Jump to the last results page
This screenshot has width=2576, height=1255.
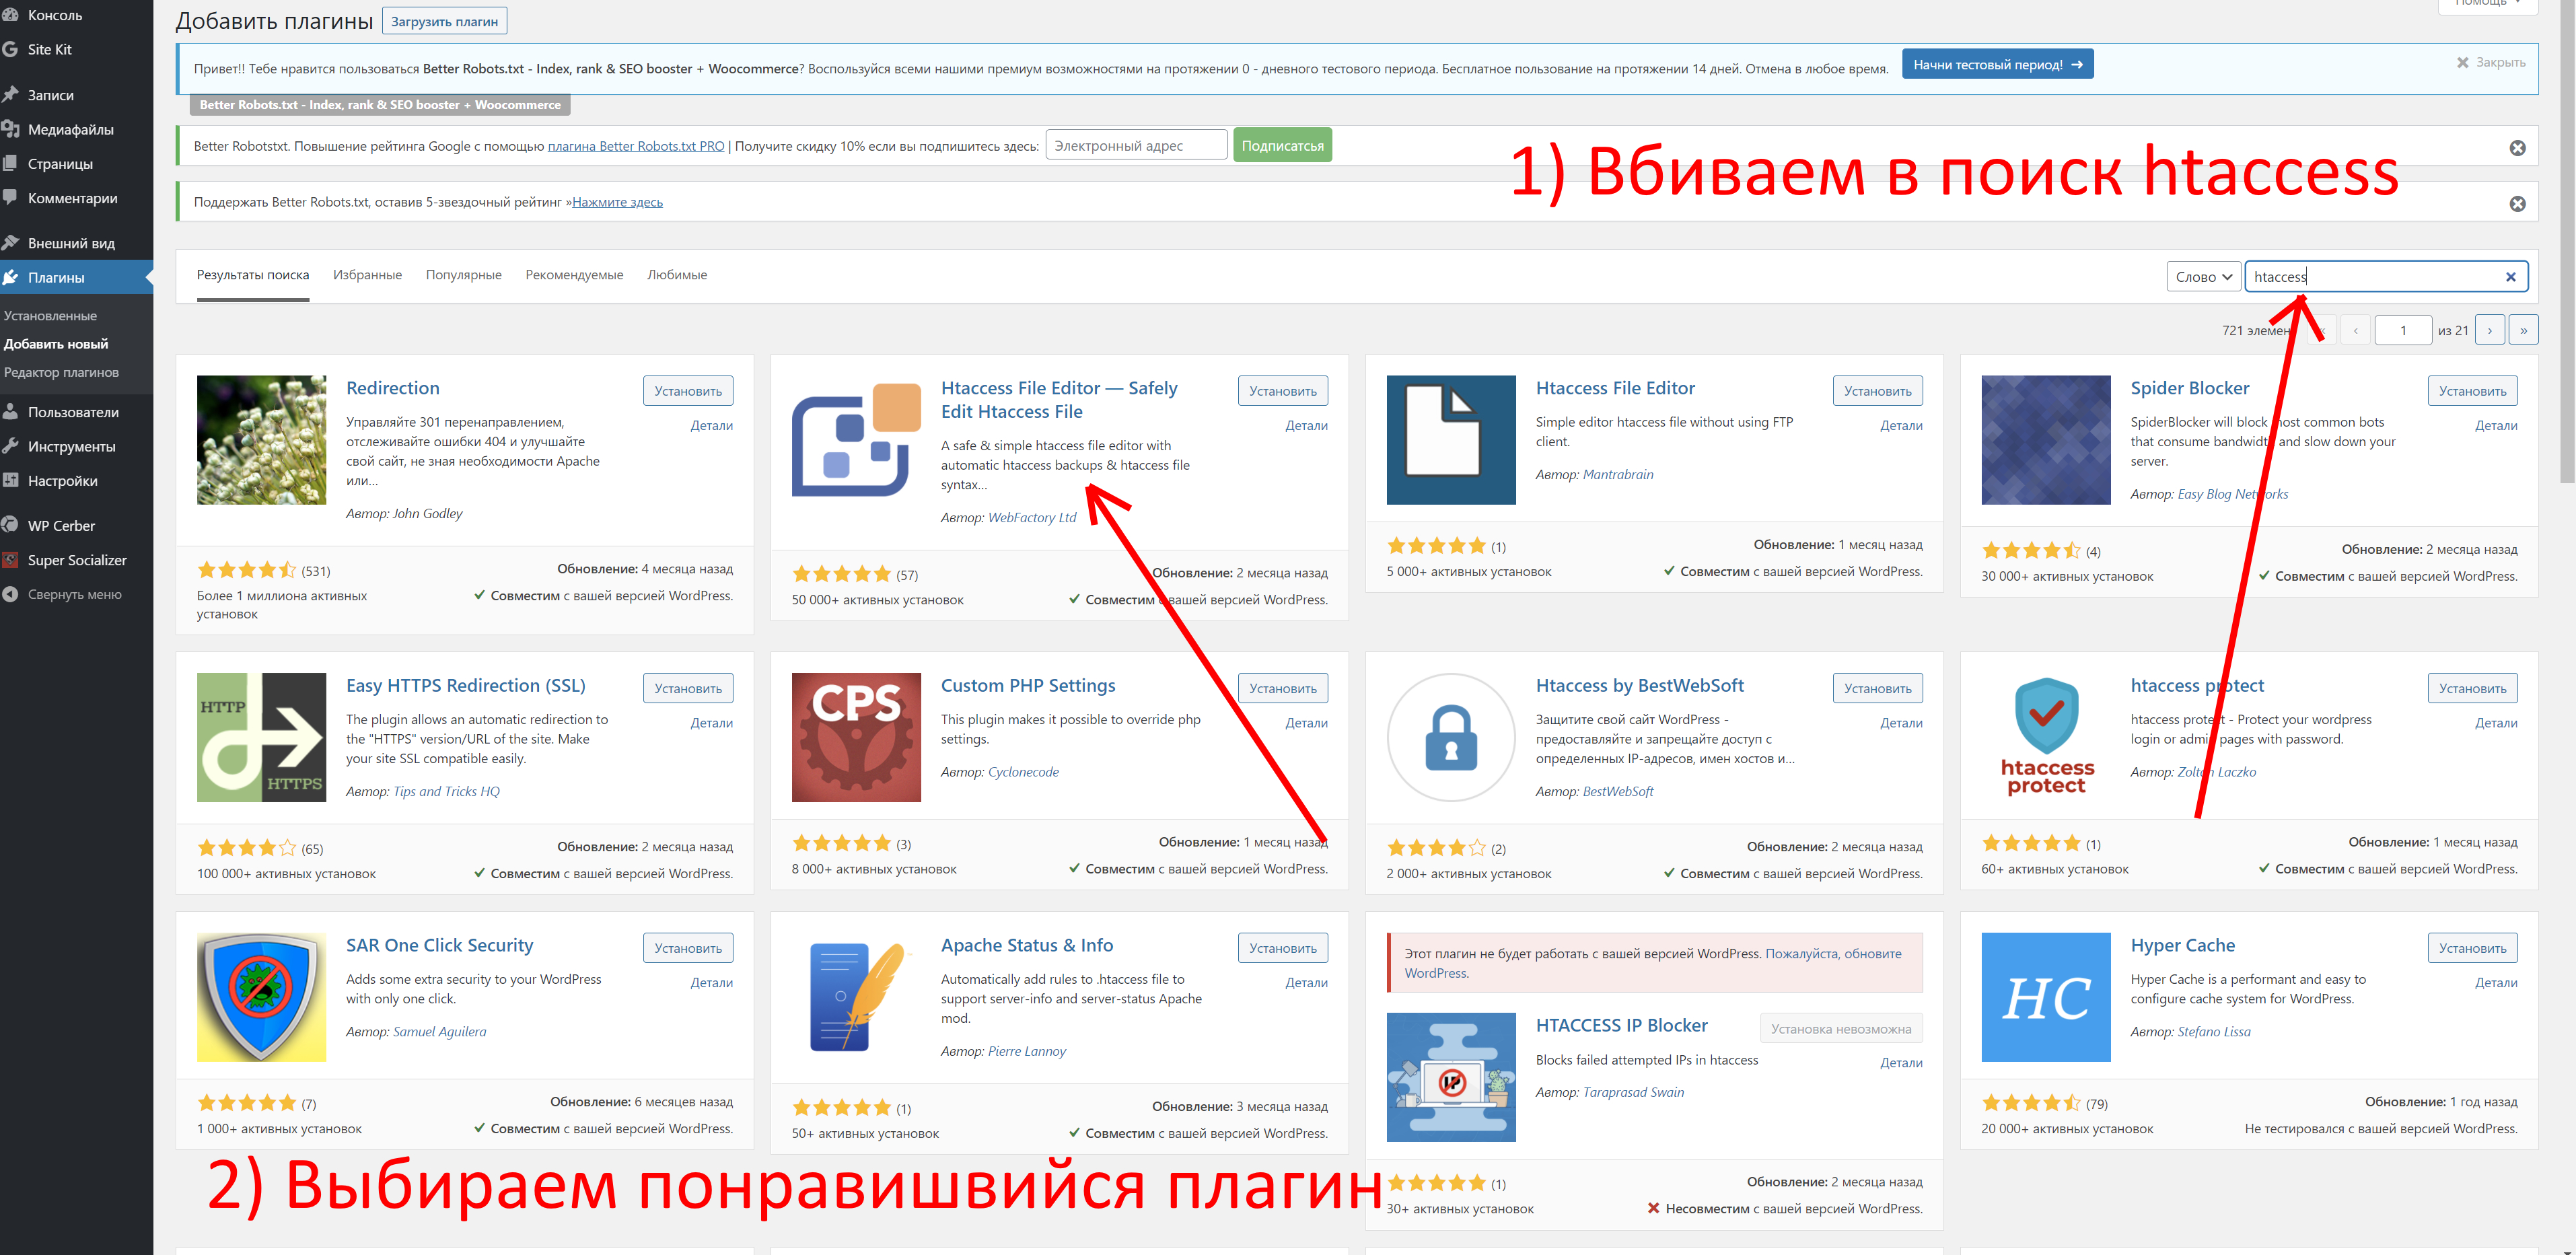point(2523,330)
